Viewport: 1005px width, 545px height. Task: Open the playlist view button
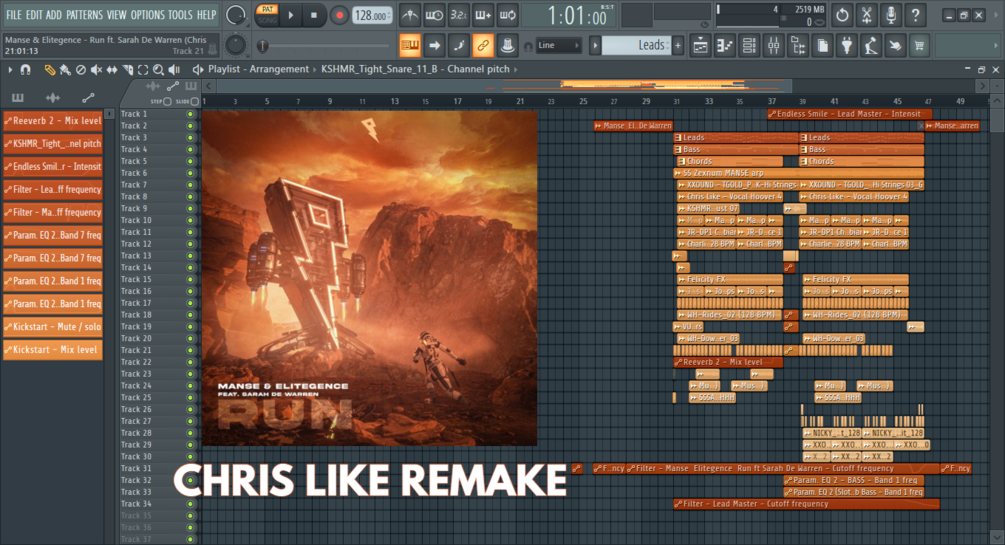pos(701,46)
